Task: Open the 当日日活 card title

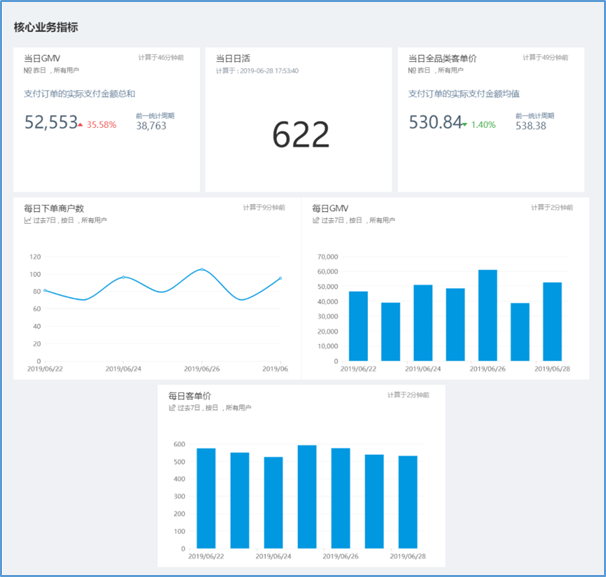Action: click(x=233, y=58)
